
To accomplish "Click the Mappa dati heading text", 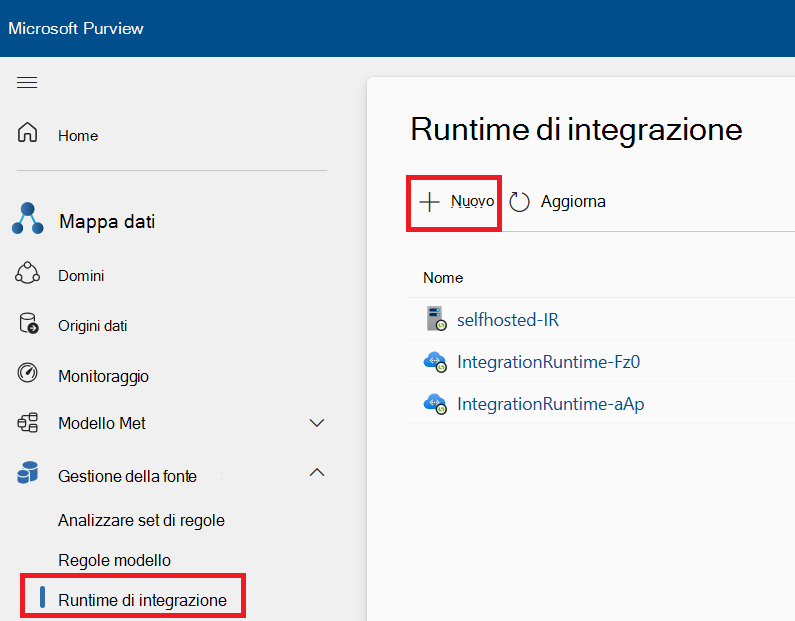I will point(107,222).
